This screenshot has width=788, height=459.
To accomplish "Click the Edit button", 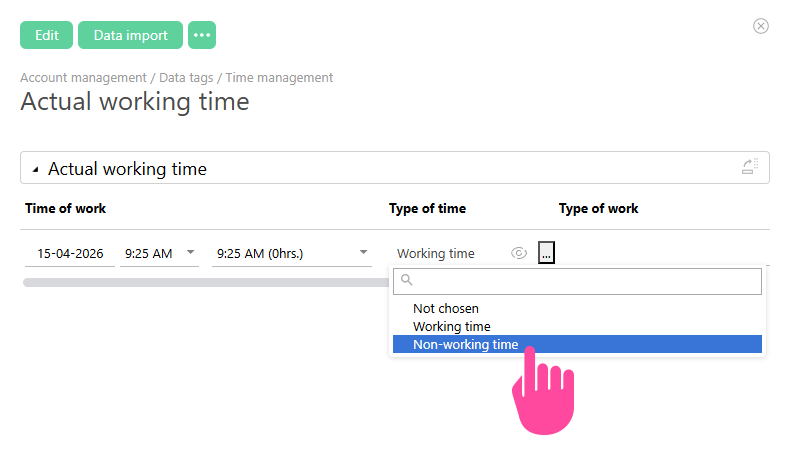I will click(x=46, y=35).
